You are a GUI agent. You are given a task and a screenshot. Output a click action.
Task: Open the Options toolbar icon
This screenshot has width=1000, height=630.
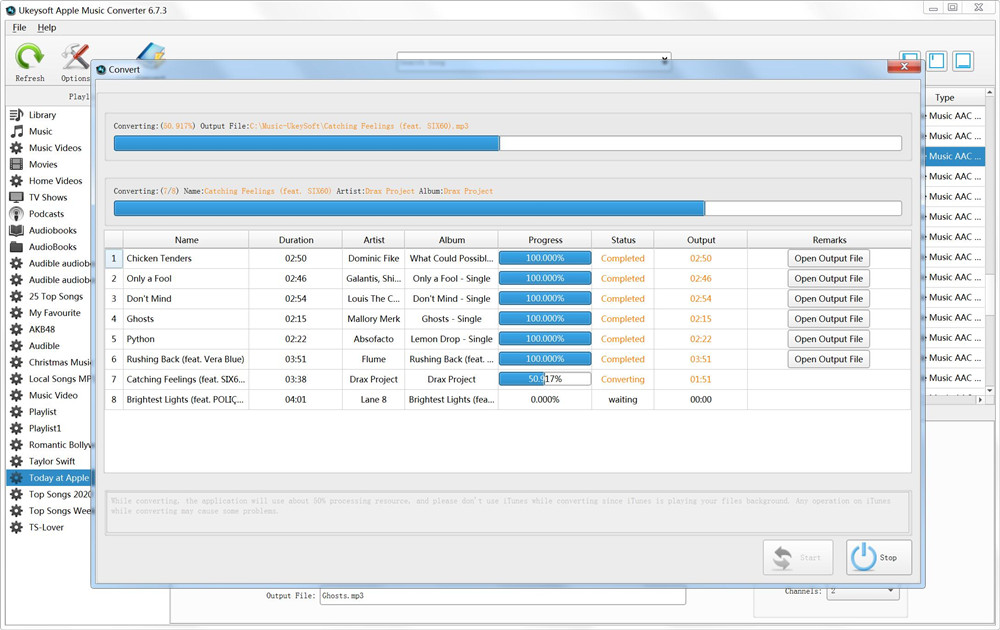tap(75, 56)
